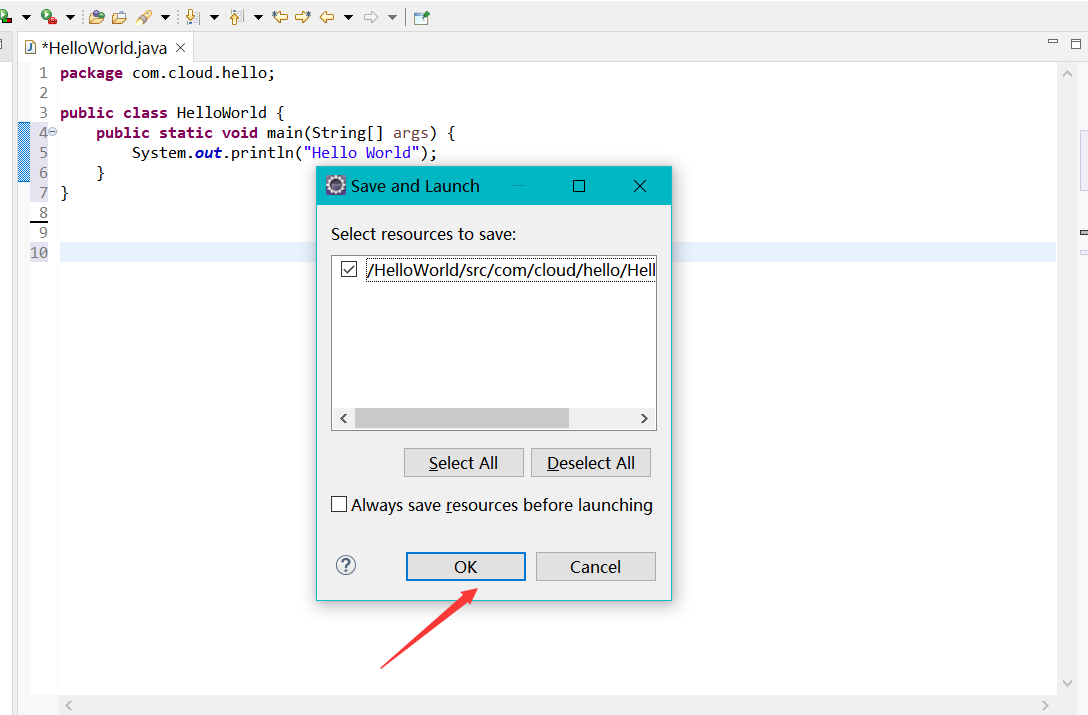Click the "package" keyword on line 1
Image resolution: width=1088 pixels, height=715 pixels.
click(91, 73)
